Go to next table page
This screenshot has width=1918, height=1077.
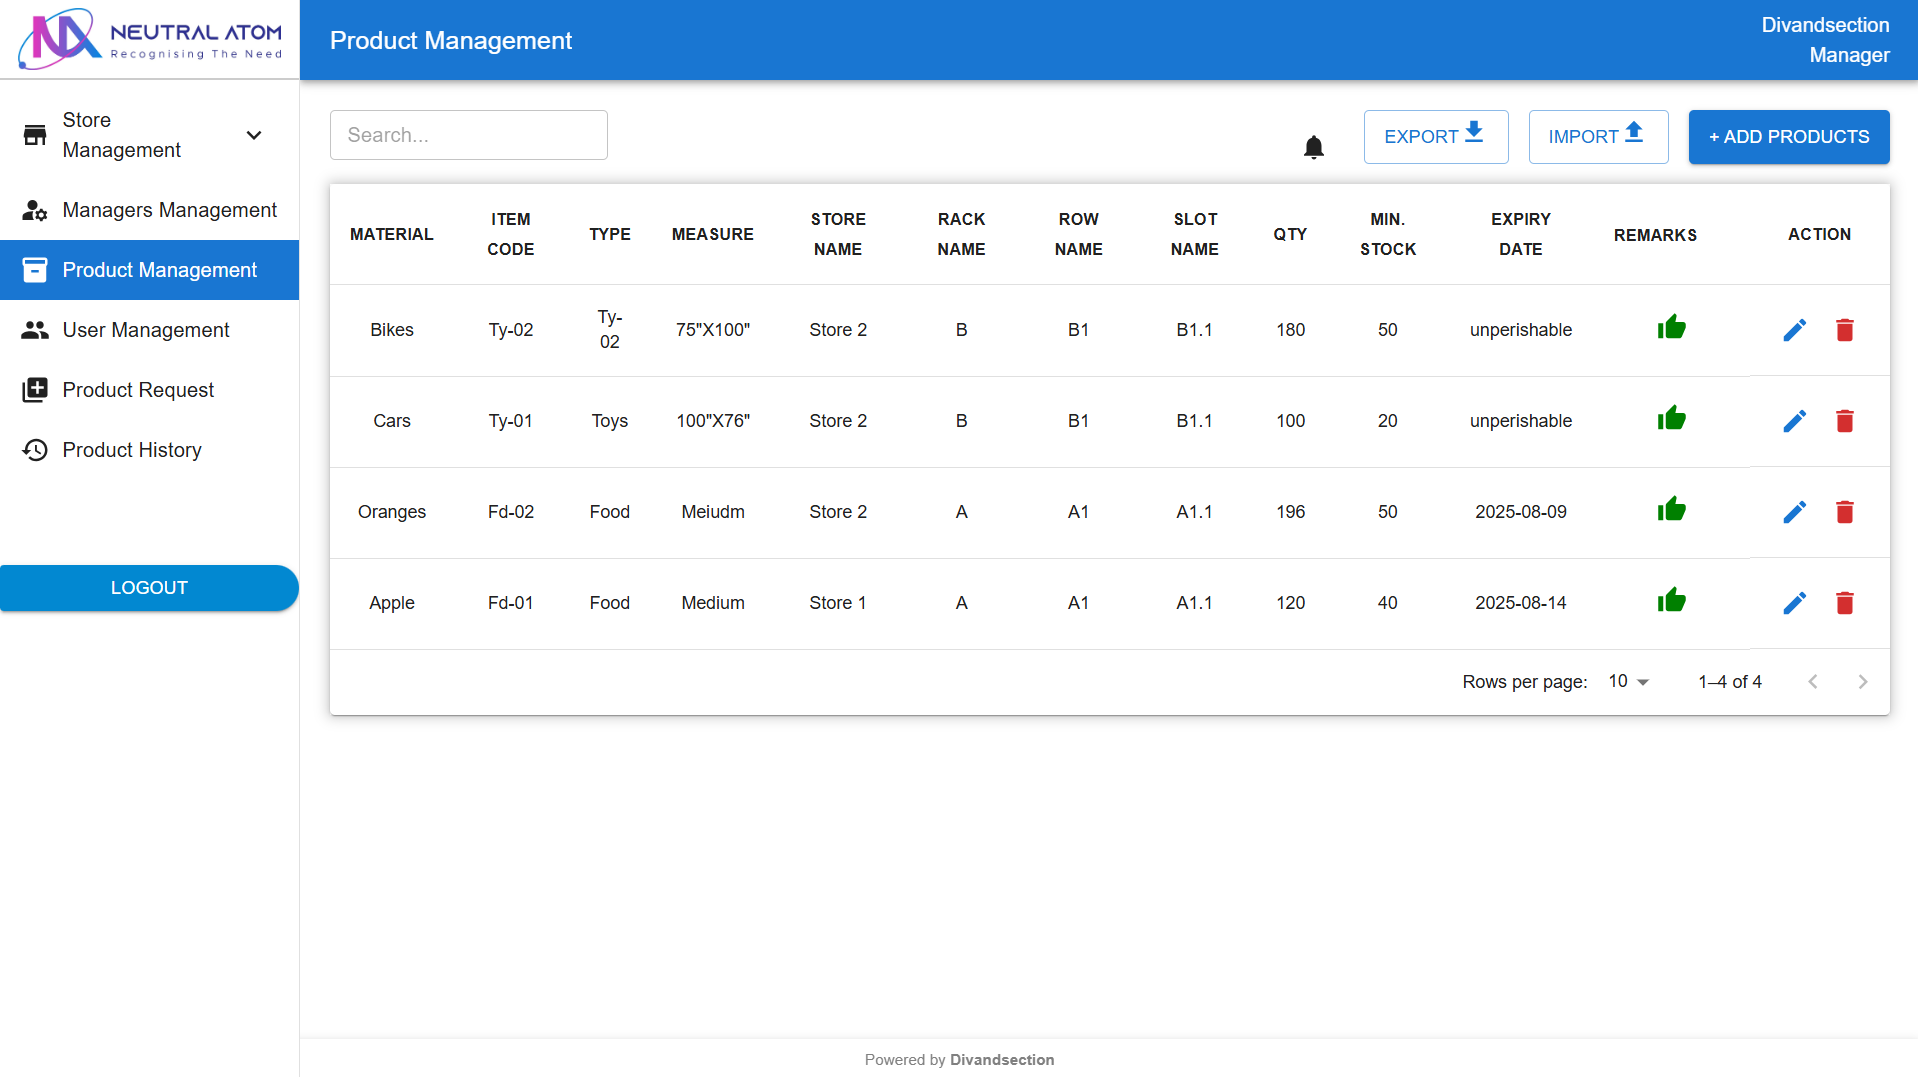(1862, 682)
